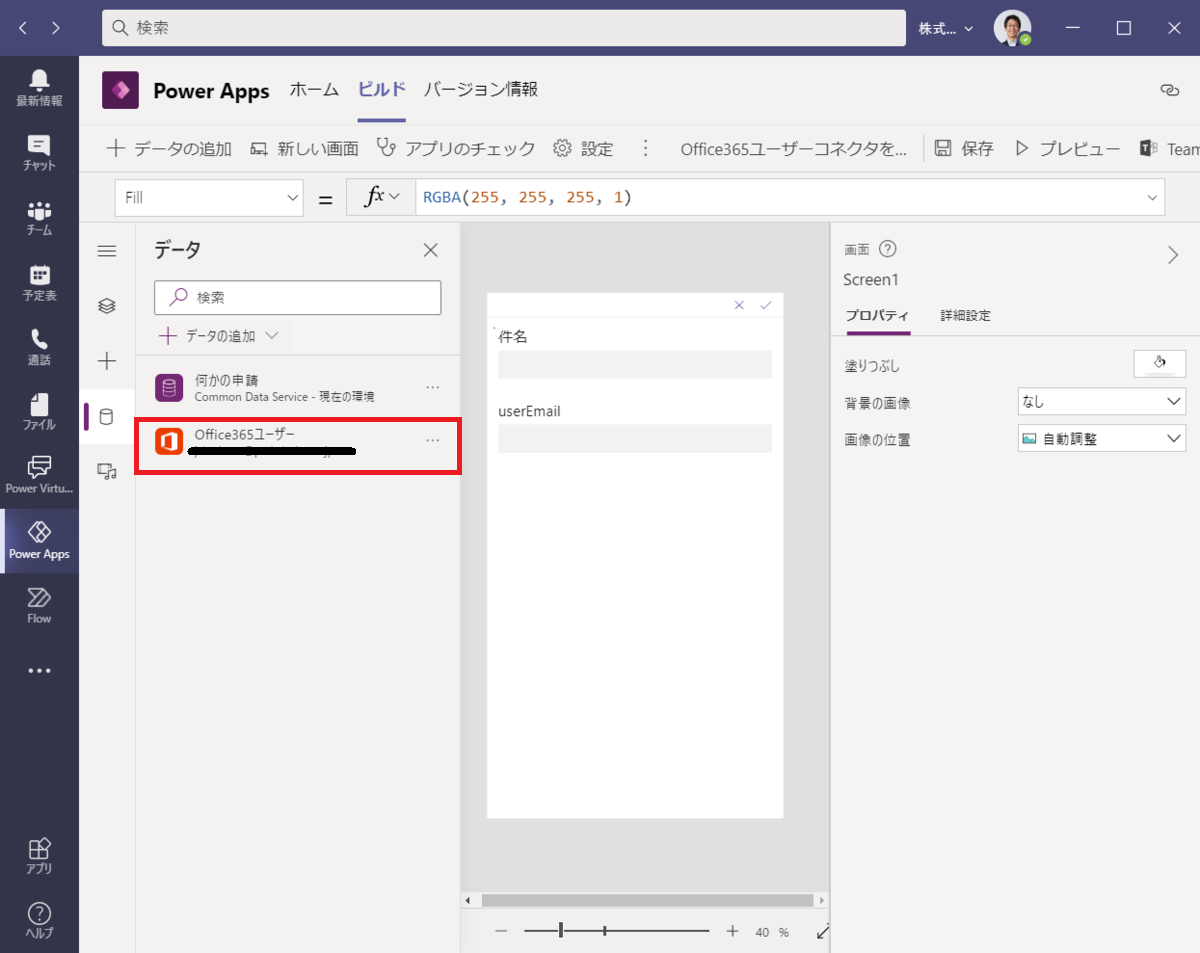This screenshot has width=1200, height=953.
Task: Click the zoom slider track
Action: 616,931
